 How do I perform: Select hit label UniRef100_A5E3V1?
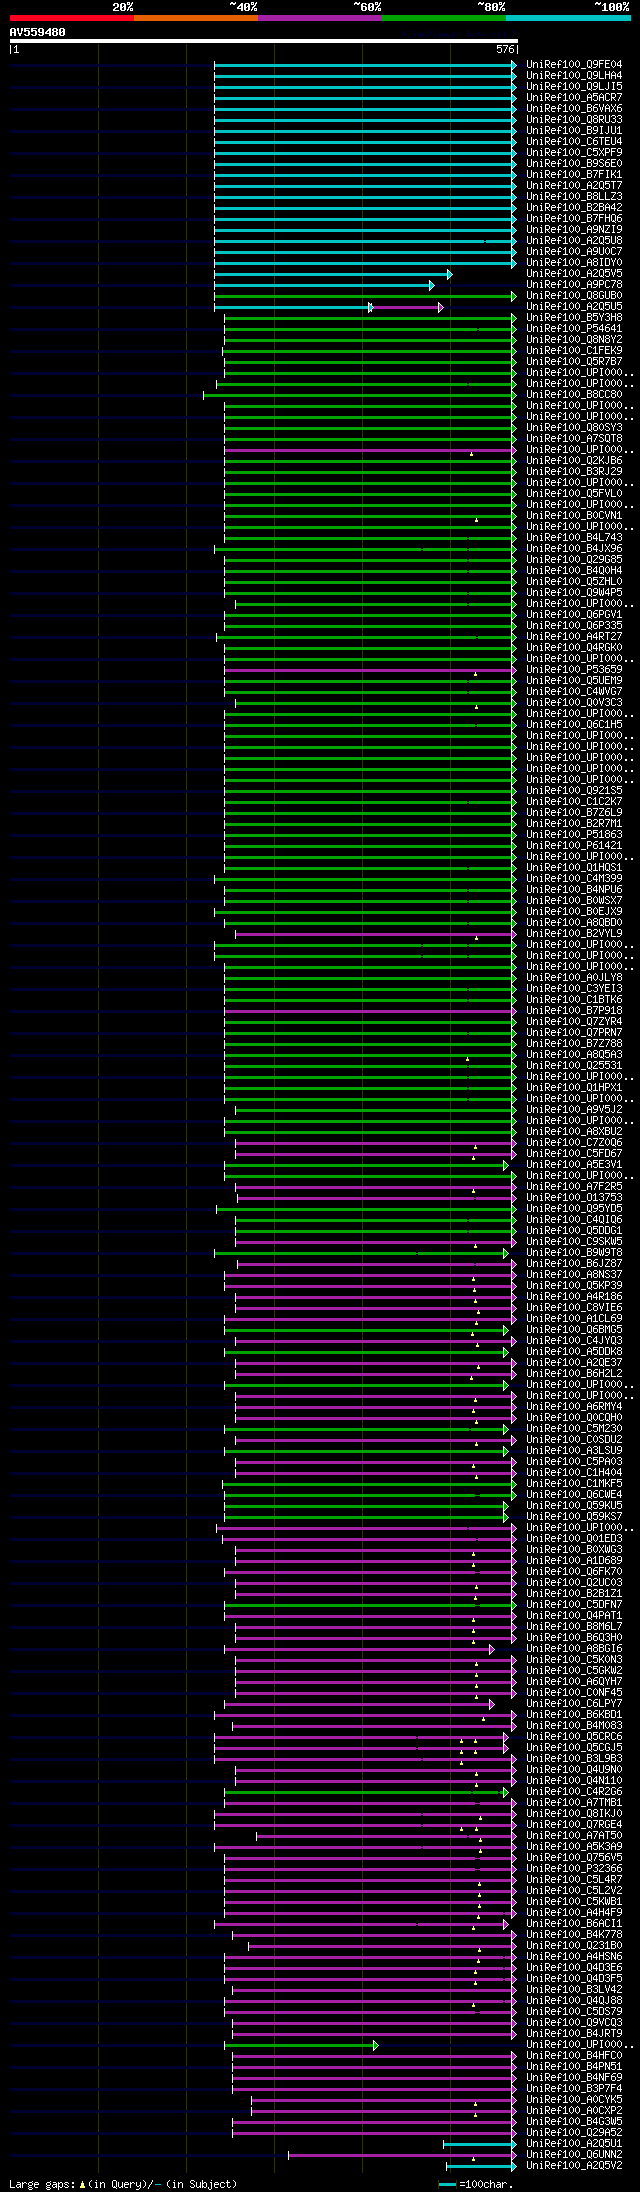[x=574, y=1165]
